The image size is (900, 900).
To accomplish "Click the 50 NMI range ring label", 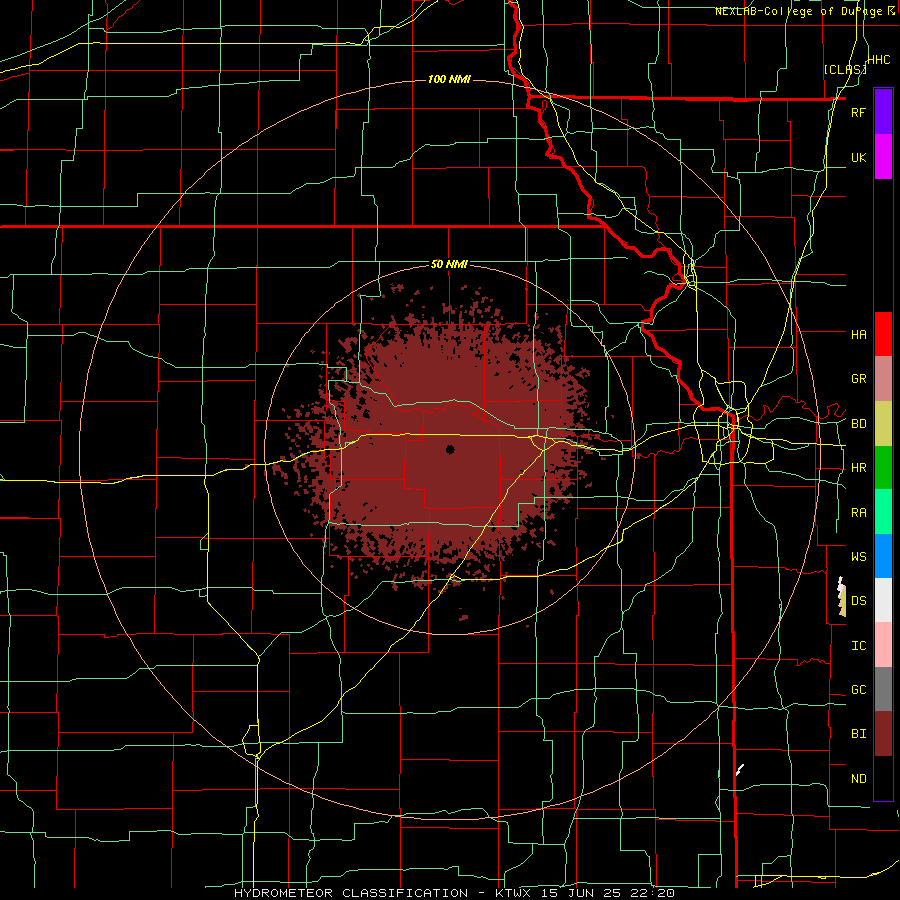I will (x=449, y=264).
